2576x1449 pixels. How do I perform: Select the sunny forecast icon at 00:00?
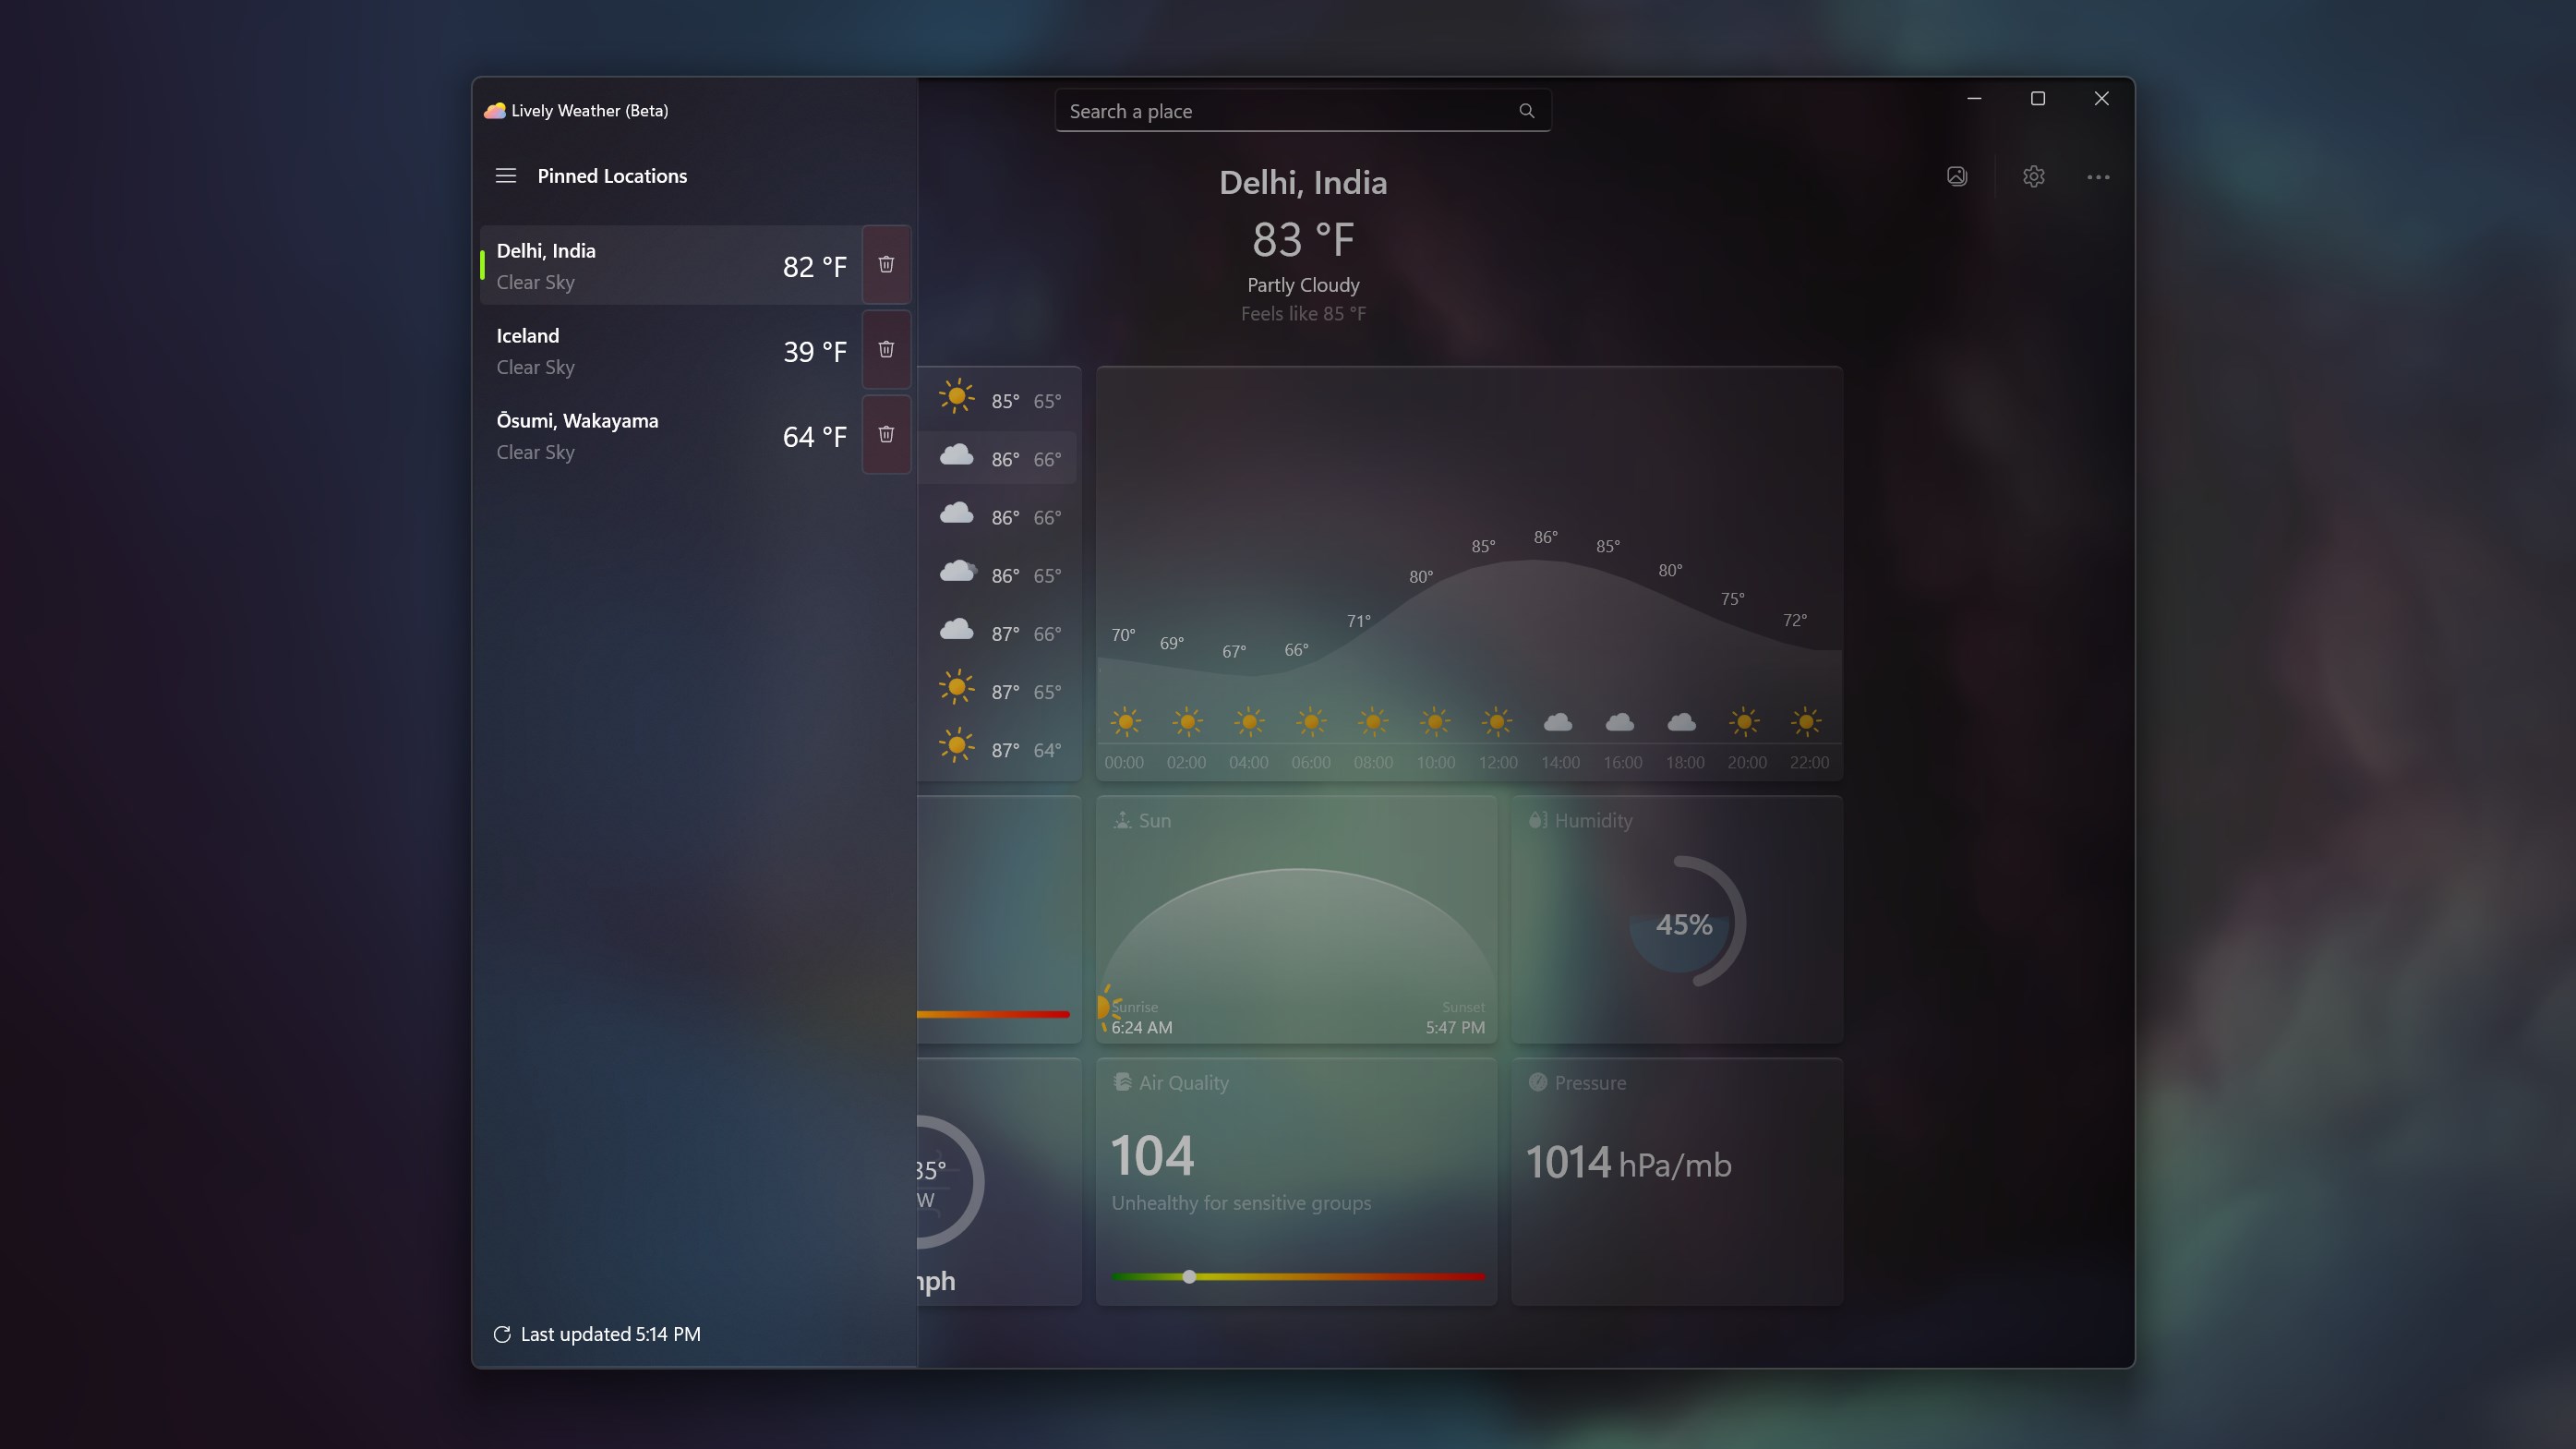[1125, 722]
